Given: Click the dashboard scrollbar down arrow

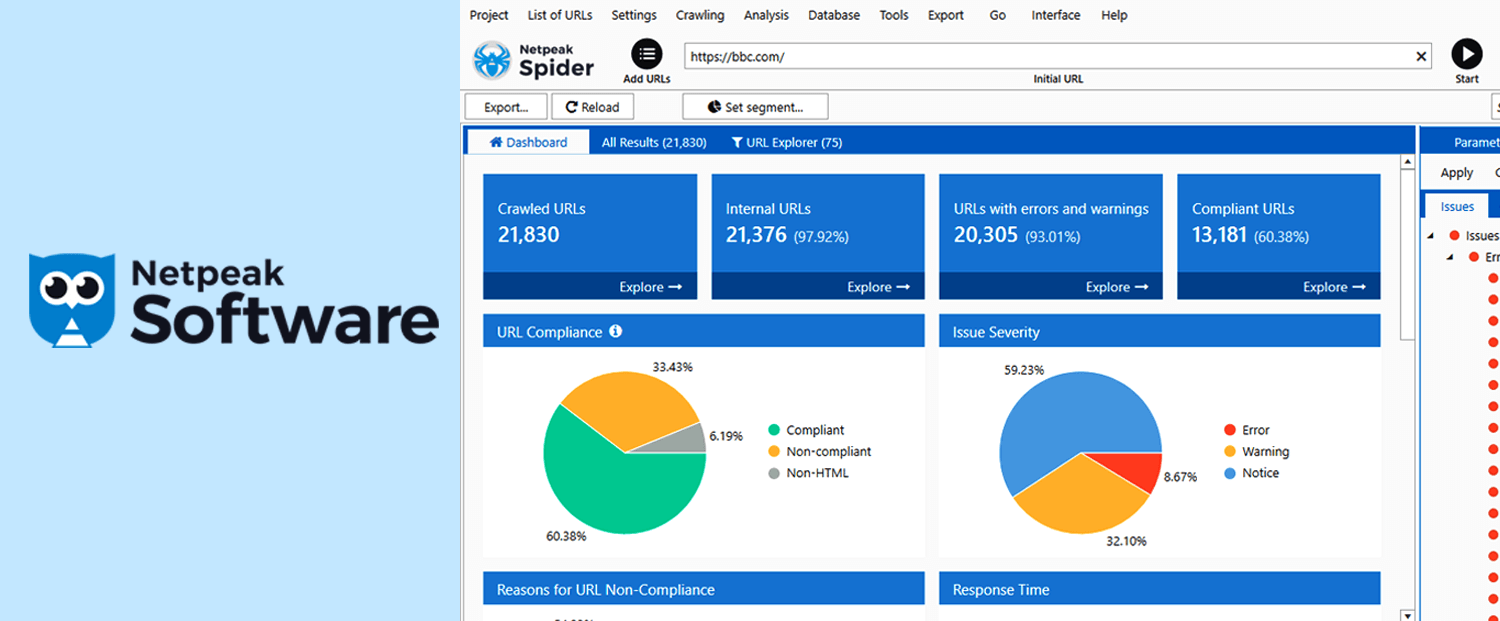Looking at the screenshot, I should [x=1408, y=614].
